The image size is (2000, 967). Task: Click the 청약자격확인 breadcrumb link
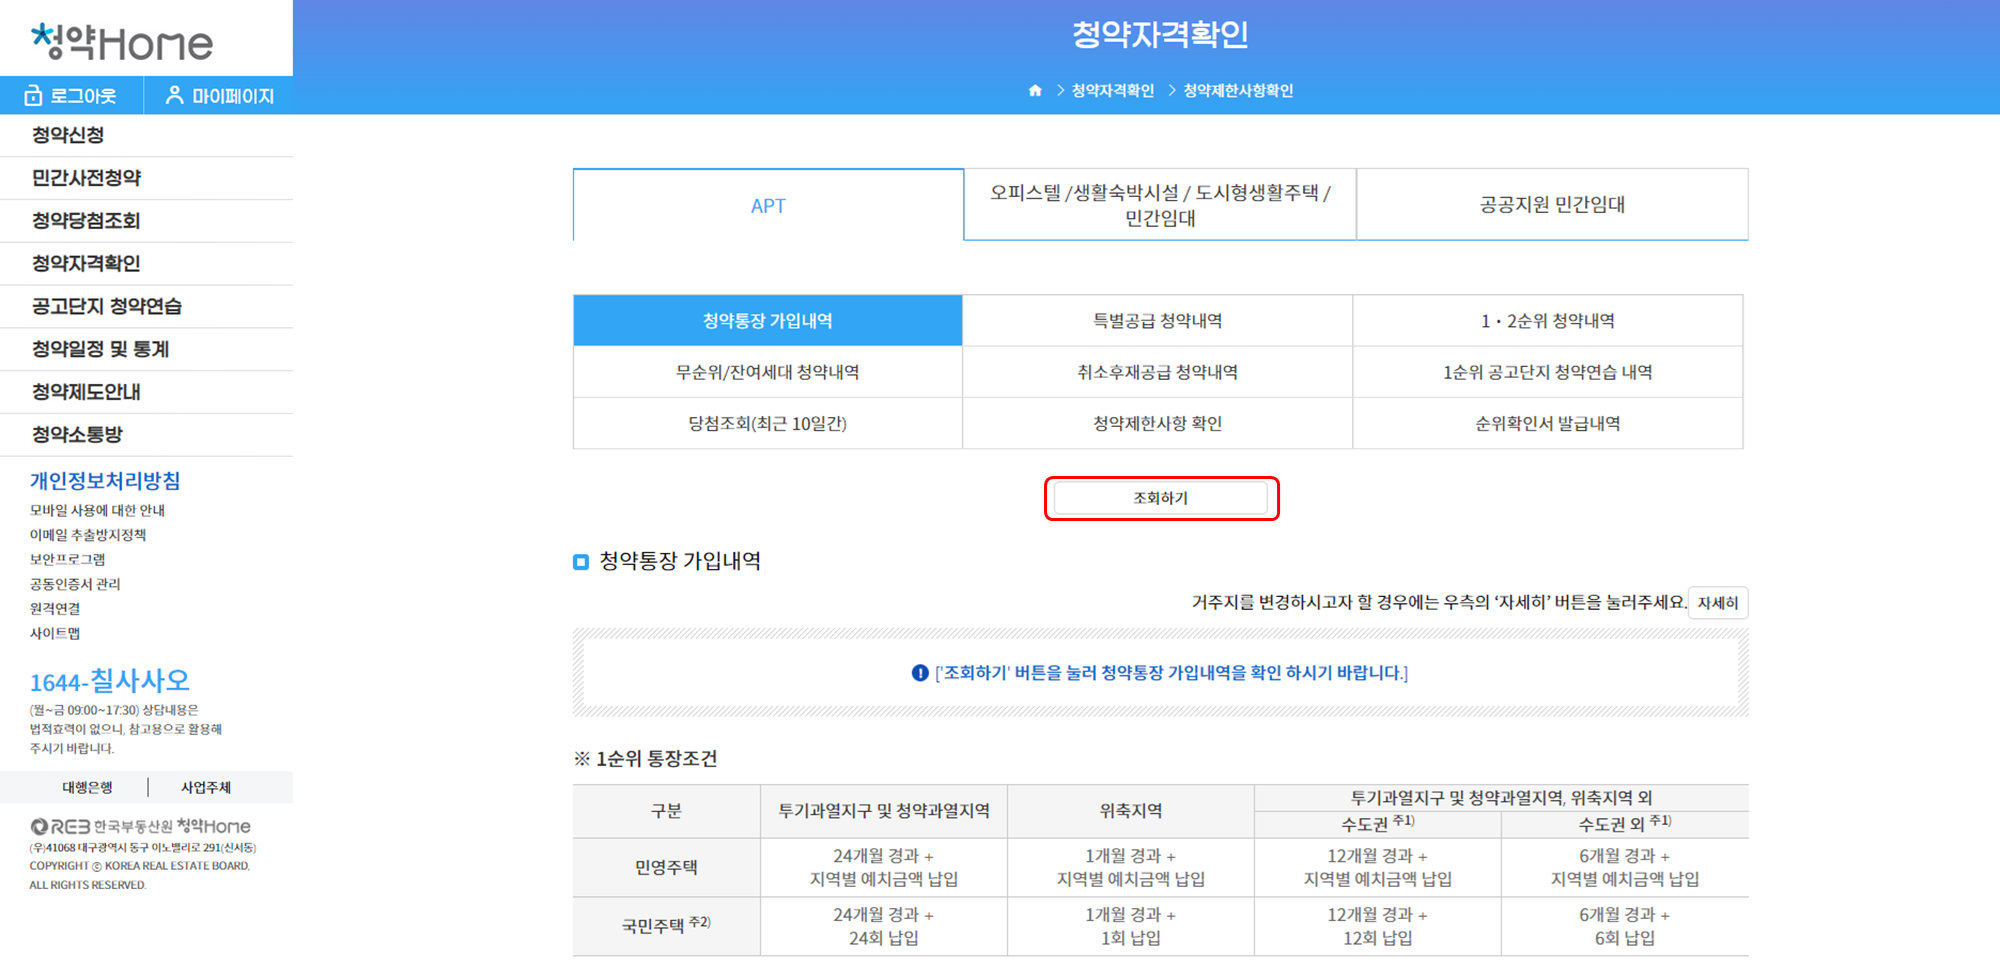click(1113, 90)
